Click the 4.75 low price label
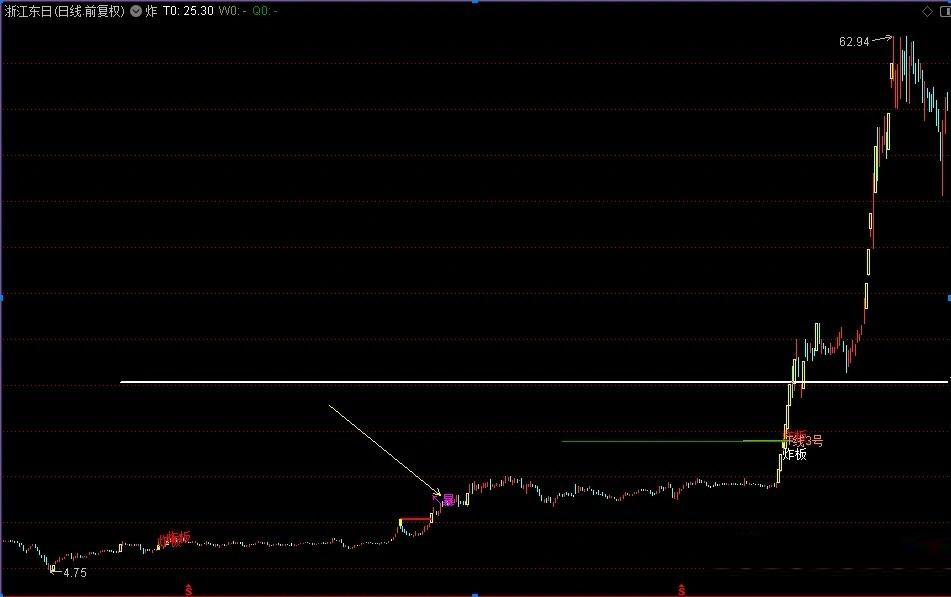Viewport: 951px width, 597px height. 75,573
